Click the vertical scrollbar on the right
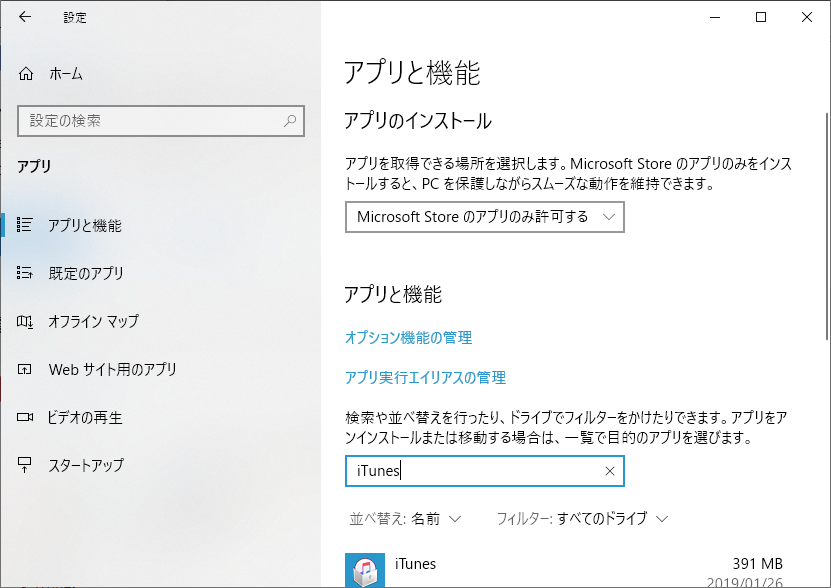The width and height of the screenshot is (831, 588). (x=827, y=226)
